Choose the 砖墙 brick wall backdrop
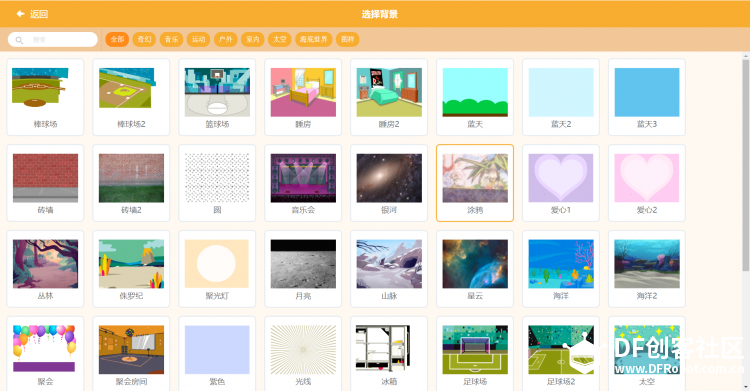Screen dimensions: 750x391 pyautogui.click(x=45, y=183)
